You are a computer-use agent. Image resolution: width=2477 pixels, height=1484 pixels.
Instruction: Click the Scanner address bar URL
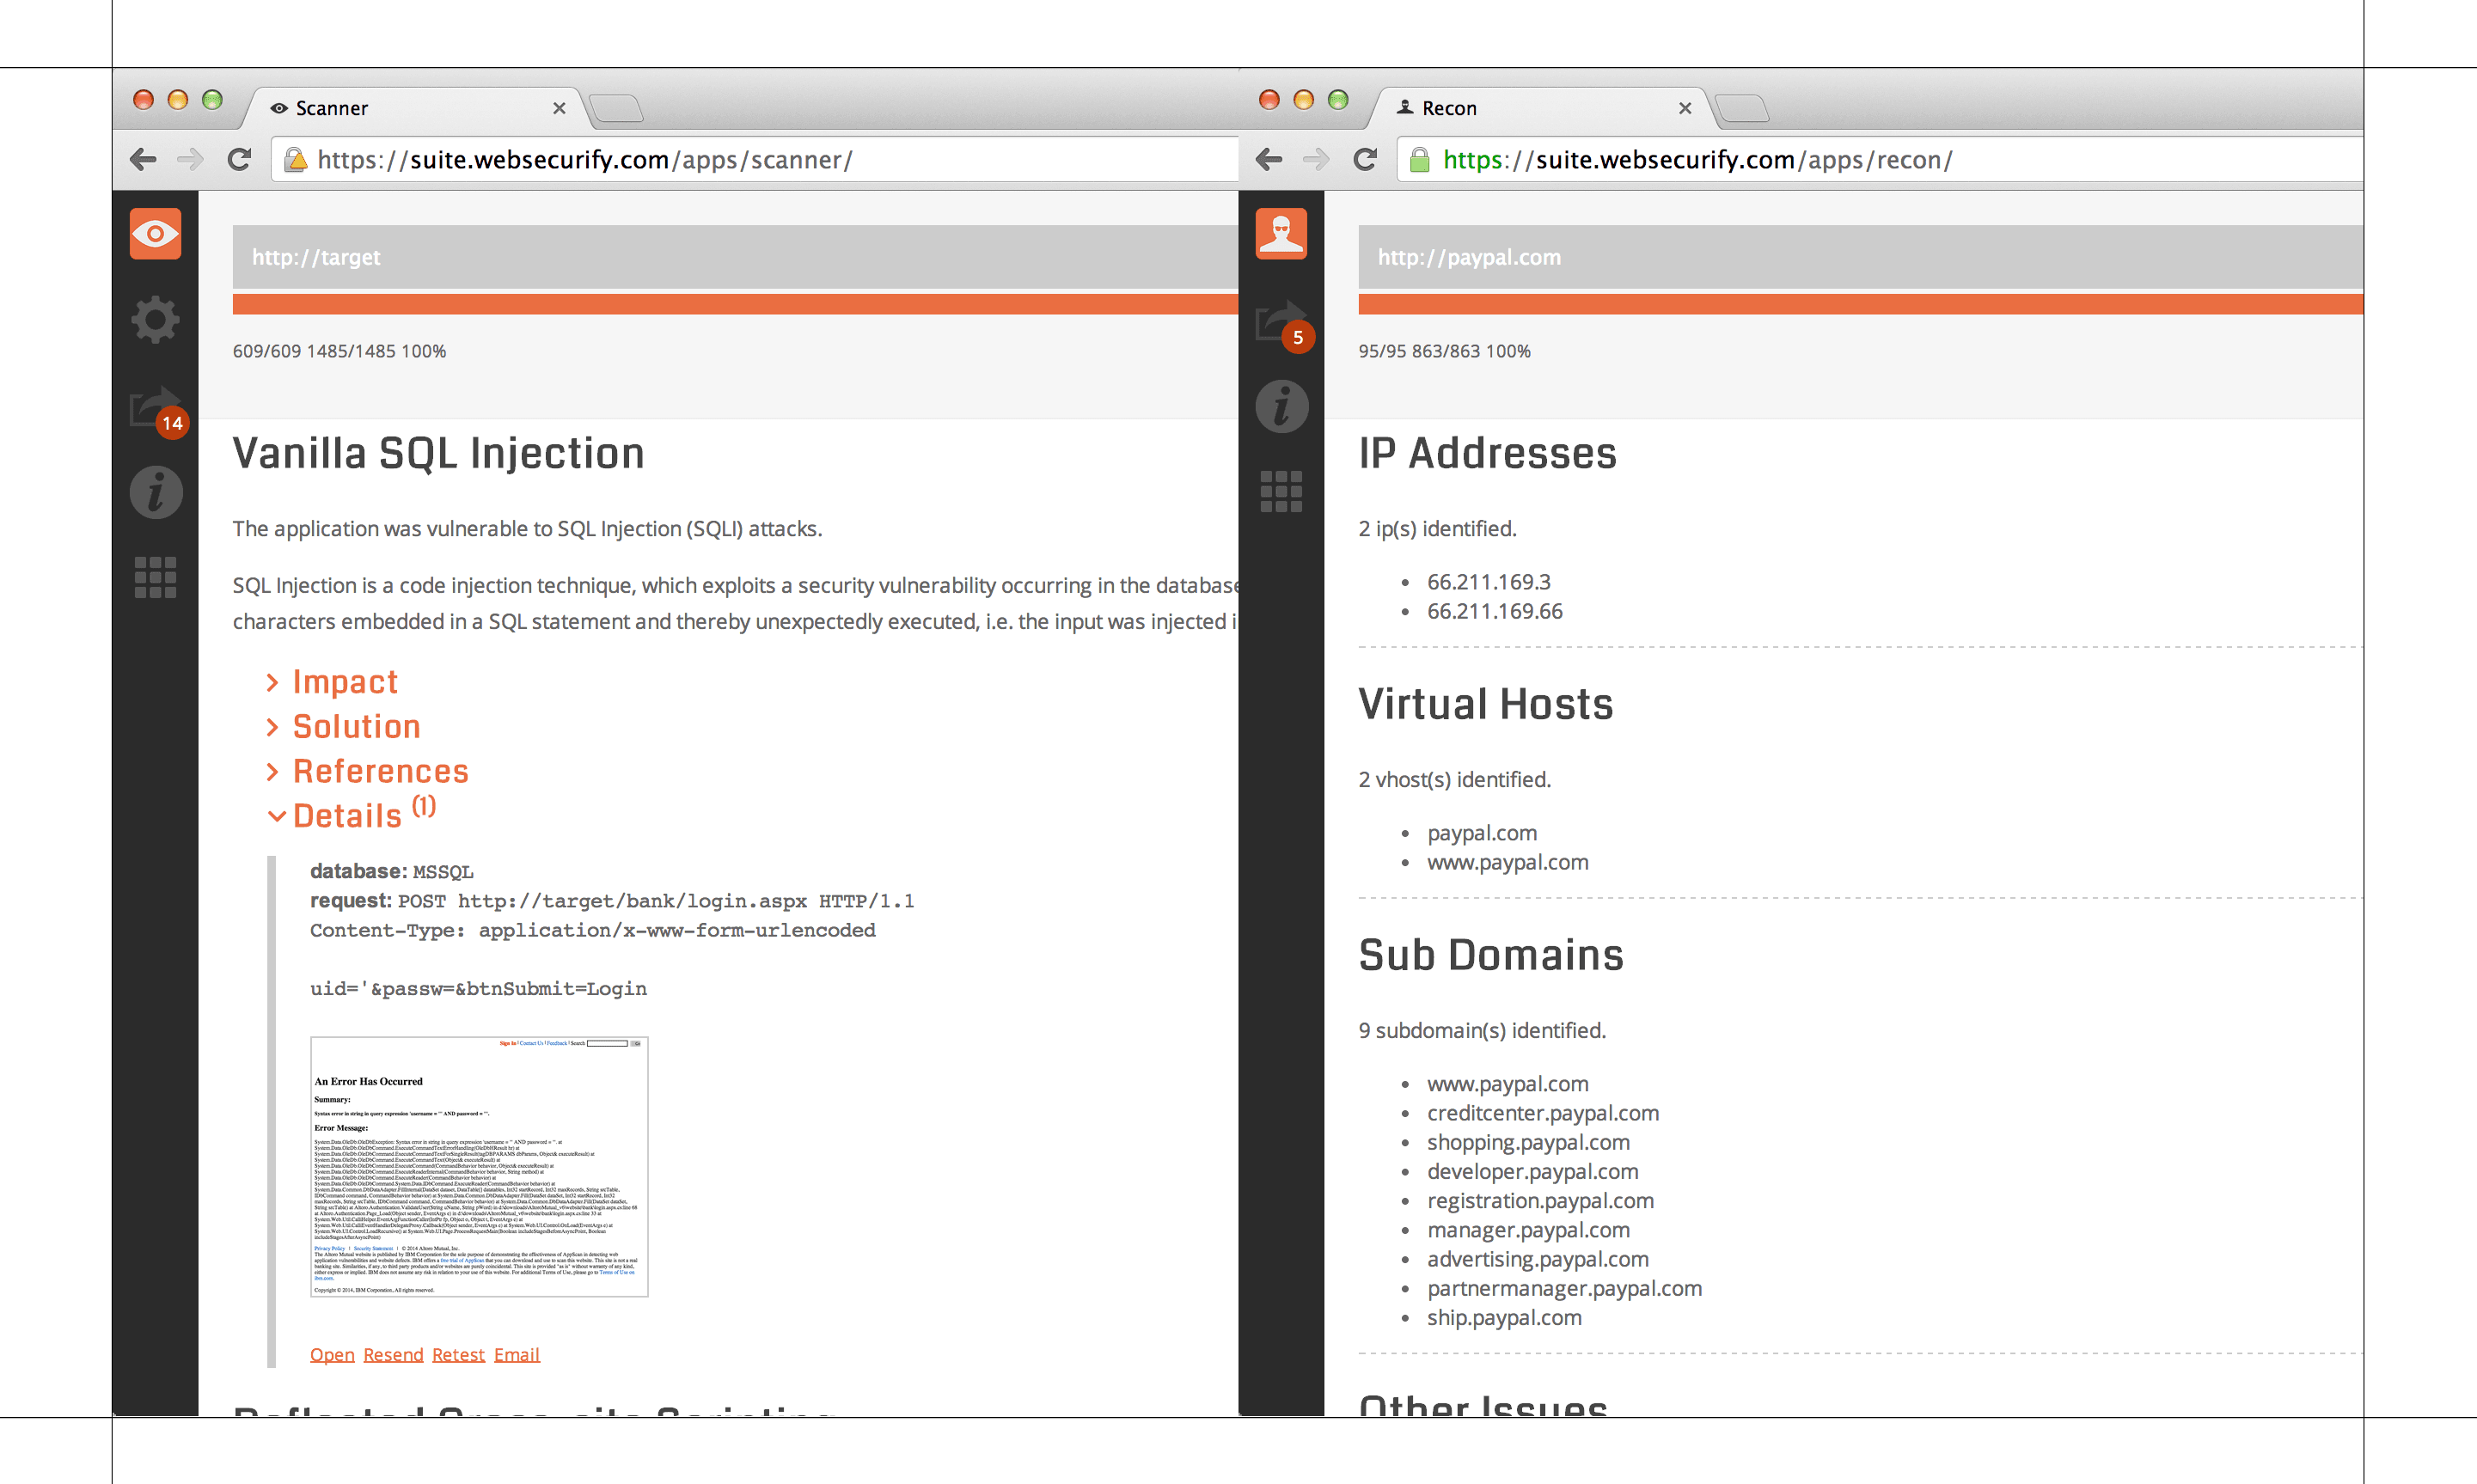point(584,160)
